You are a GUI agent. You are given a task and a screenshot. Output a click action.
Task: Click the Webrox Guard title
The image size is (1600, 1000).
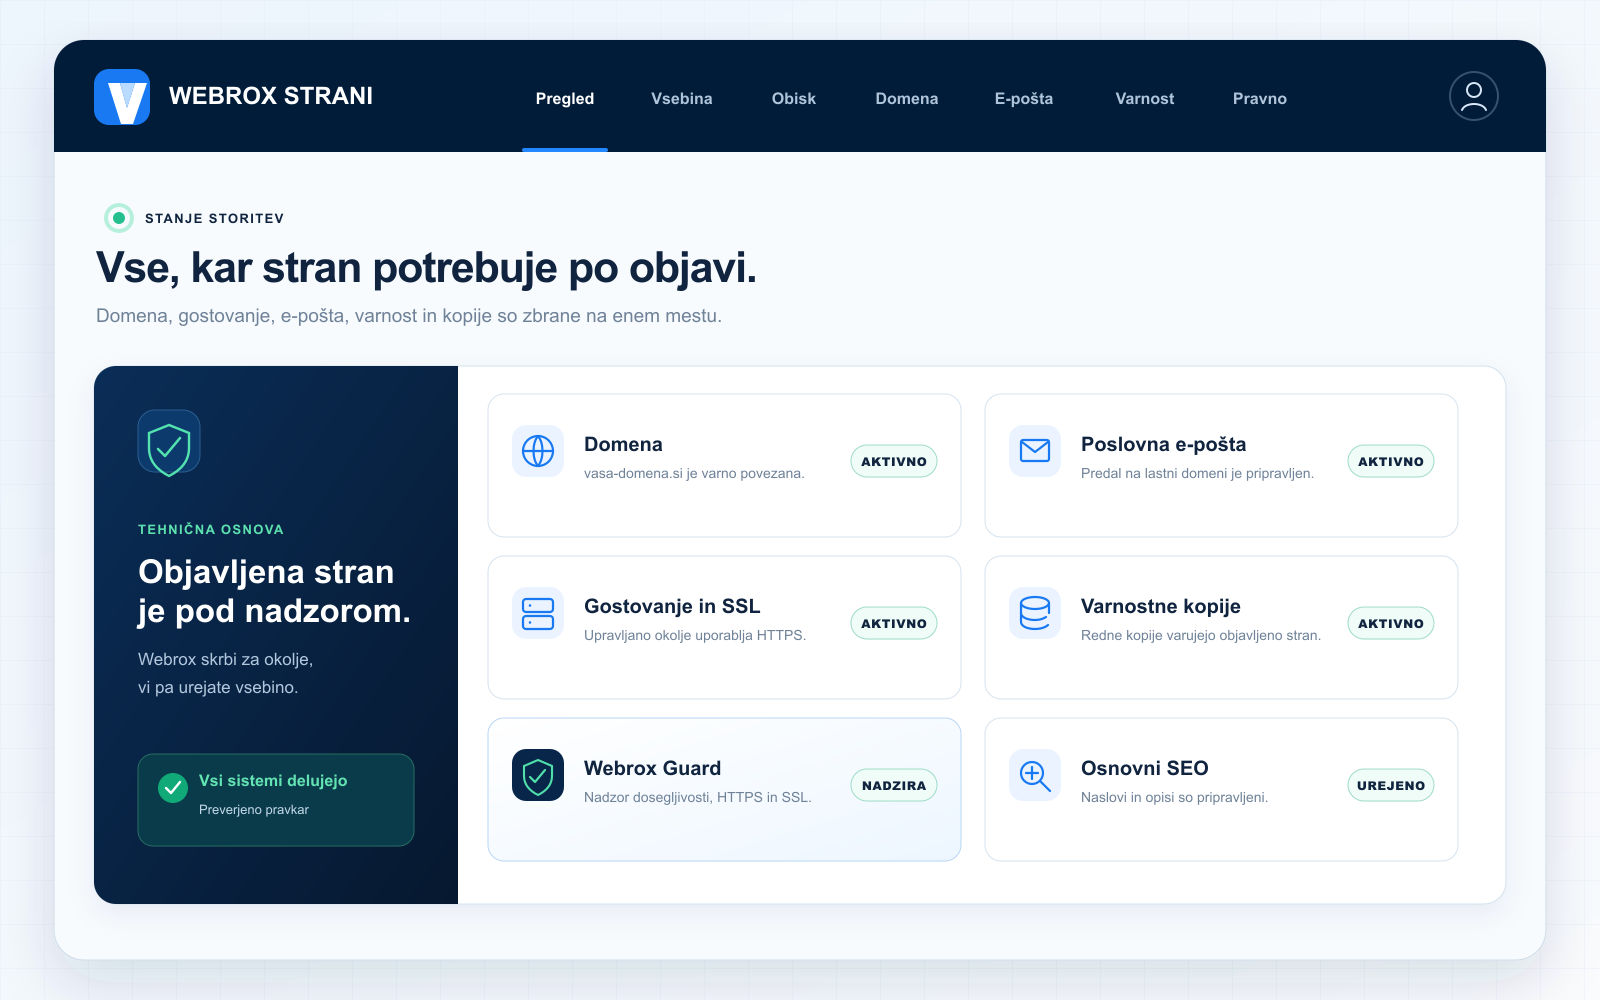(x=652, y=768)
